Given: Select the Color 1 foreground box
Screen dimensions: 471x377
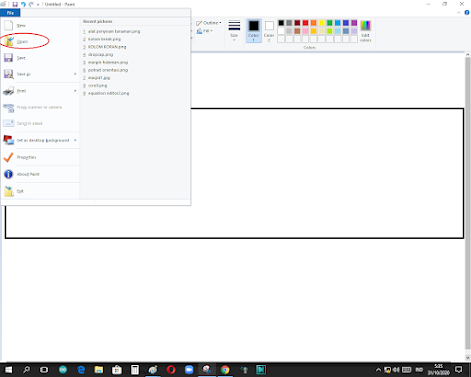Looking at the screenshot, I should pos(254,31).
